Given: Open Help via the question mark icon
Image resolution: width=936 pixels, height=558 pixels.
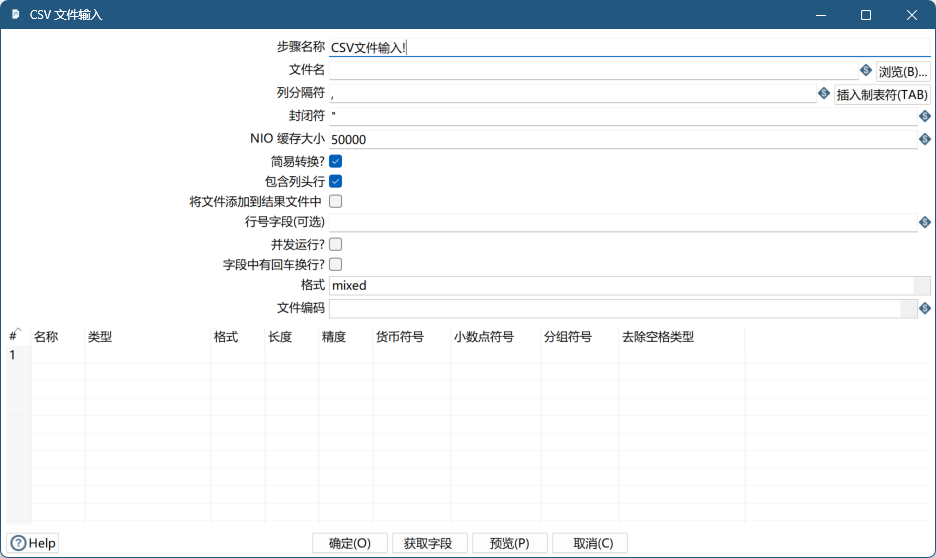Looking at the screenshot, I should [x=19, y=543].
